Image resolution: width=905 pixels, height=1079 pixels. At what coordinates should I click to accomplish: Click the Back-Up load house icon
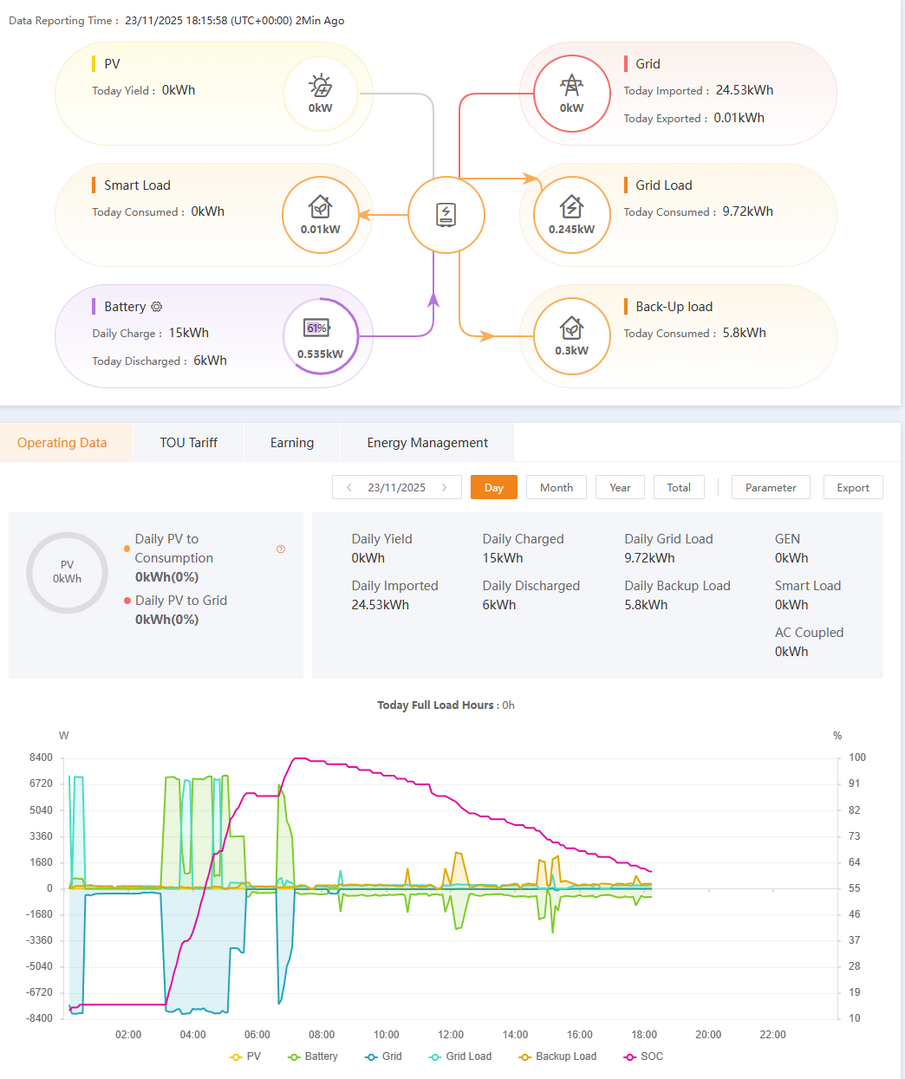tap(571, 329)
